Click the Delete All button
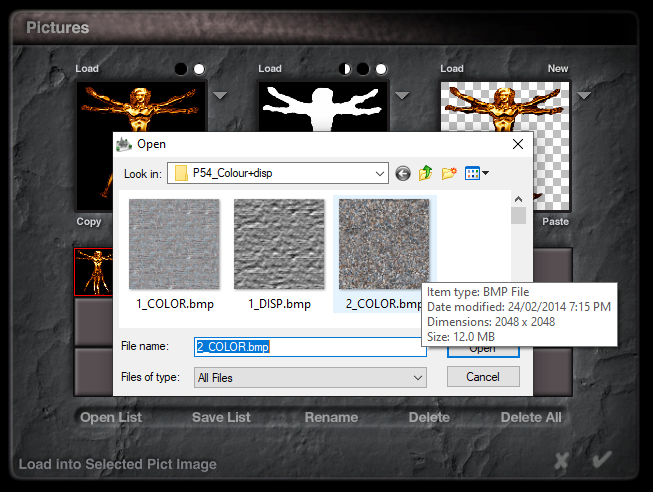The height and width of the screenshot is (492, 653). 531,417
